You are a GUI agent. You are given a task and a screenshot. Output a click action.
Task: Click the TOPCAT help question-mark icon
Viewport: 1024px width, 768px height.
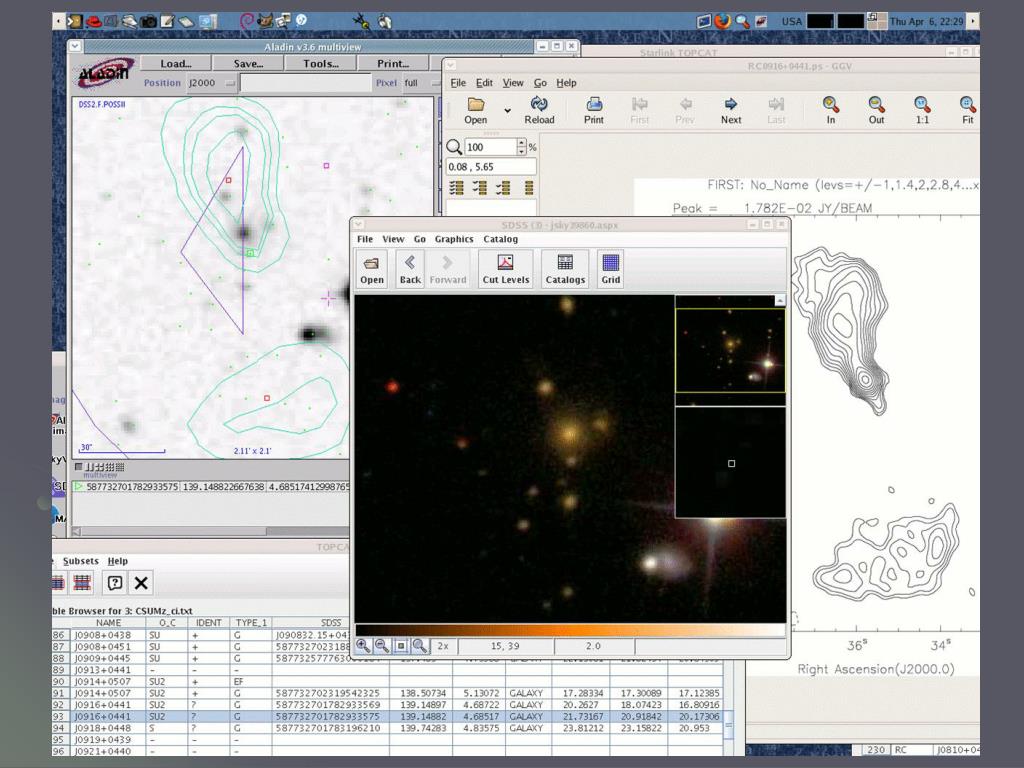pos(115,583)
